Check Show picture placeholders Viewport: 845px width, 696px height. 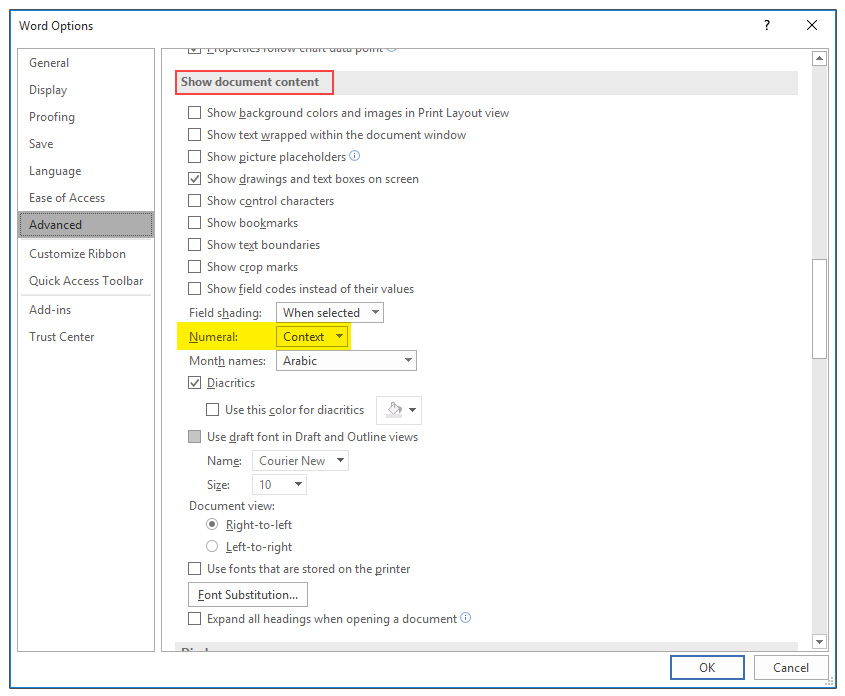point(194,157)
